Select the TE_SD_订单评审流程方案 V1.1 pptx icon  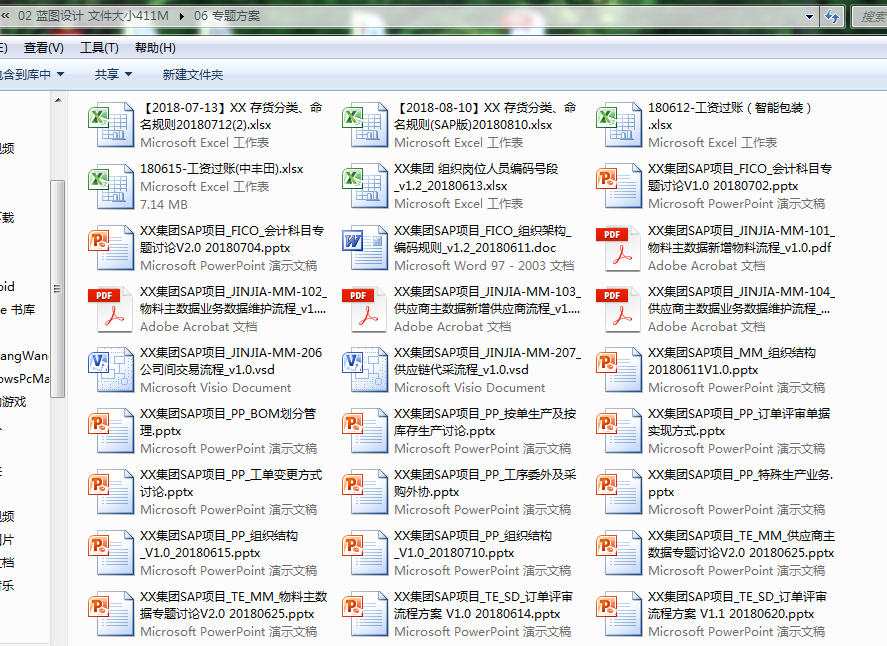(618, 614)
